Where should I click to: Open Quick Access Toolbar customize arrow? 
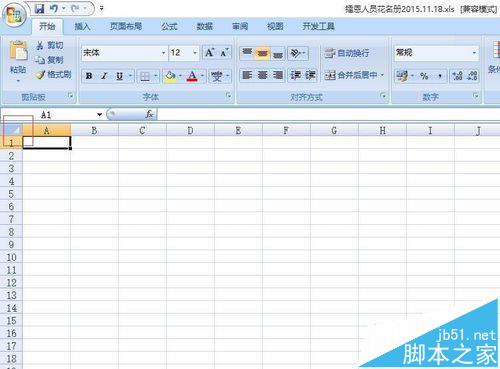[101, 9]
